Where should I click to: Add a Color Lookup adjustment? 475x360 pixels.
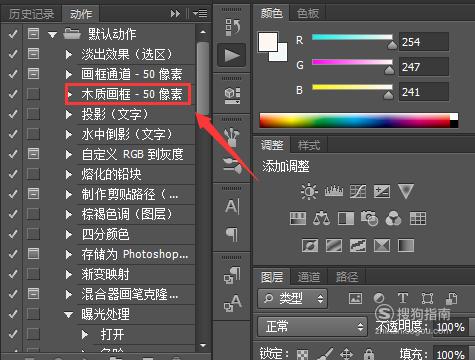[x=418, y=219]
